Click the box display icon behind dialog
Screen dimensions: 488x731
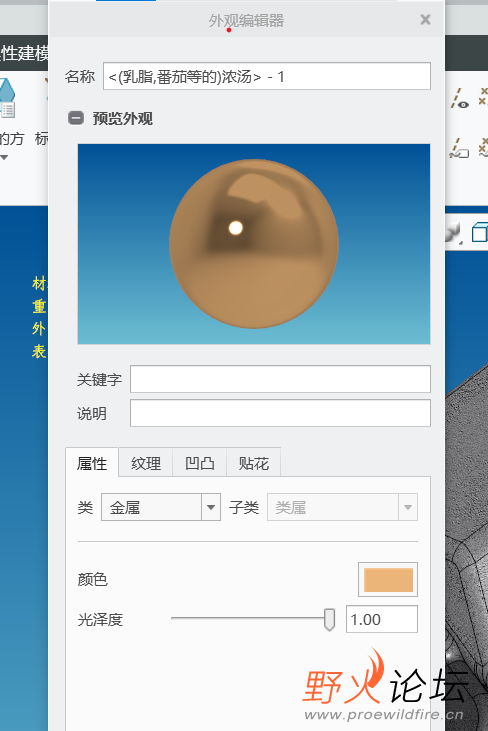479,232
